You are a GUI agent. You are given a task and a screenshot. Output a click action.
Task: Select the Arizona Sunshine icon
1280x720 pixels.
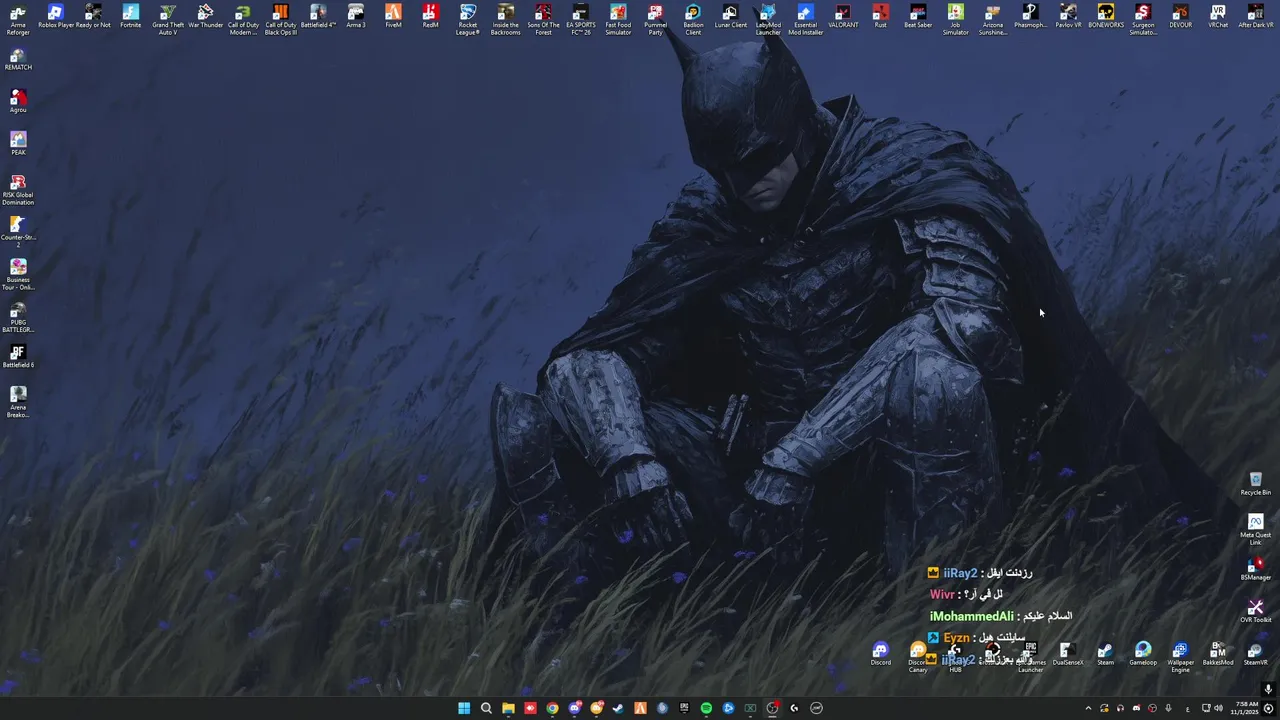993,19
